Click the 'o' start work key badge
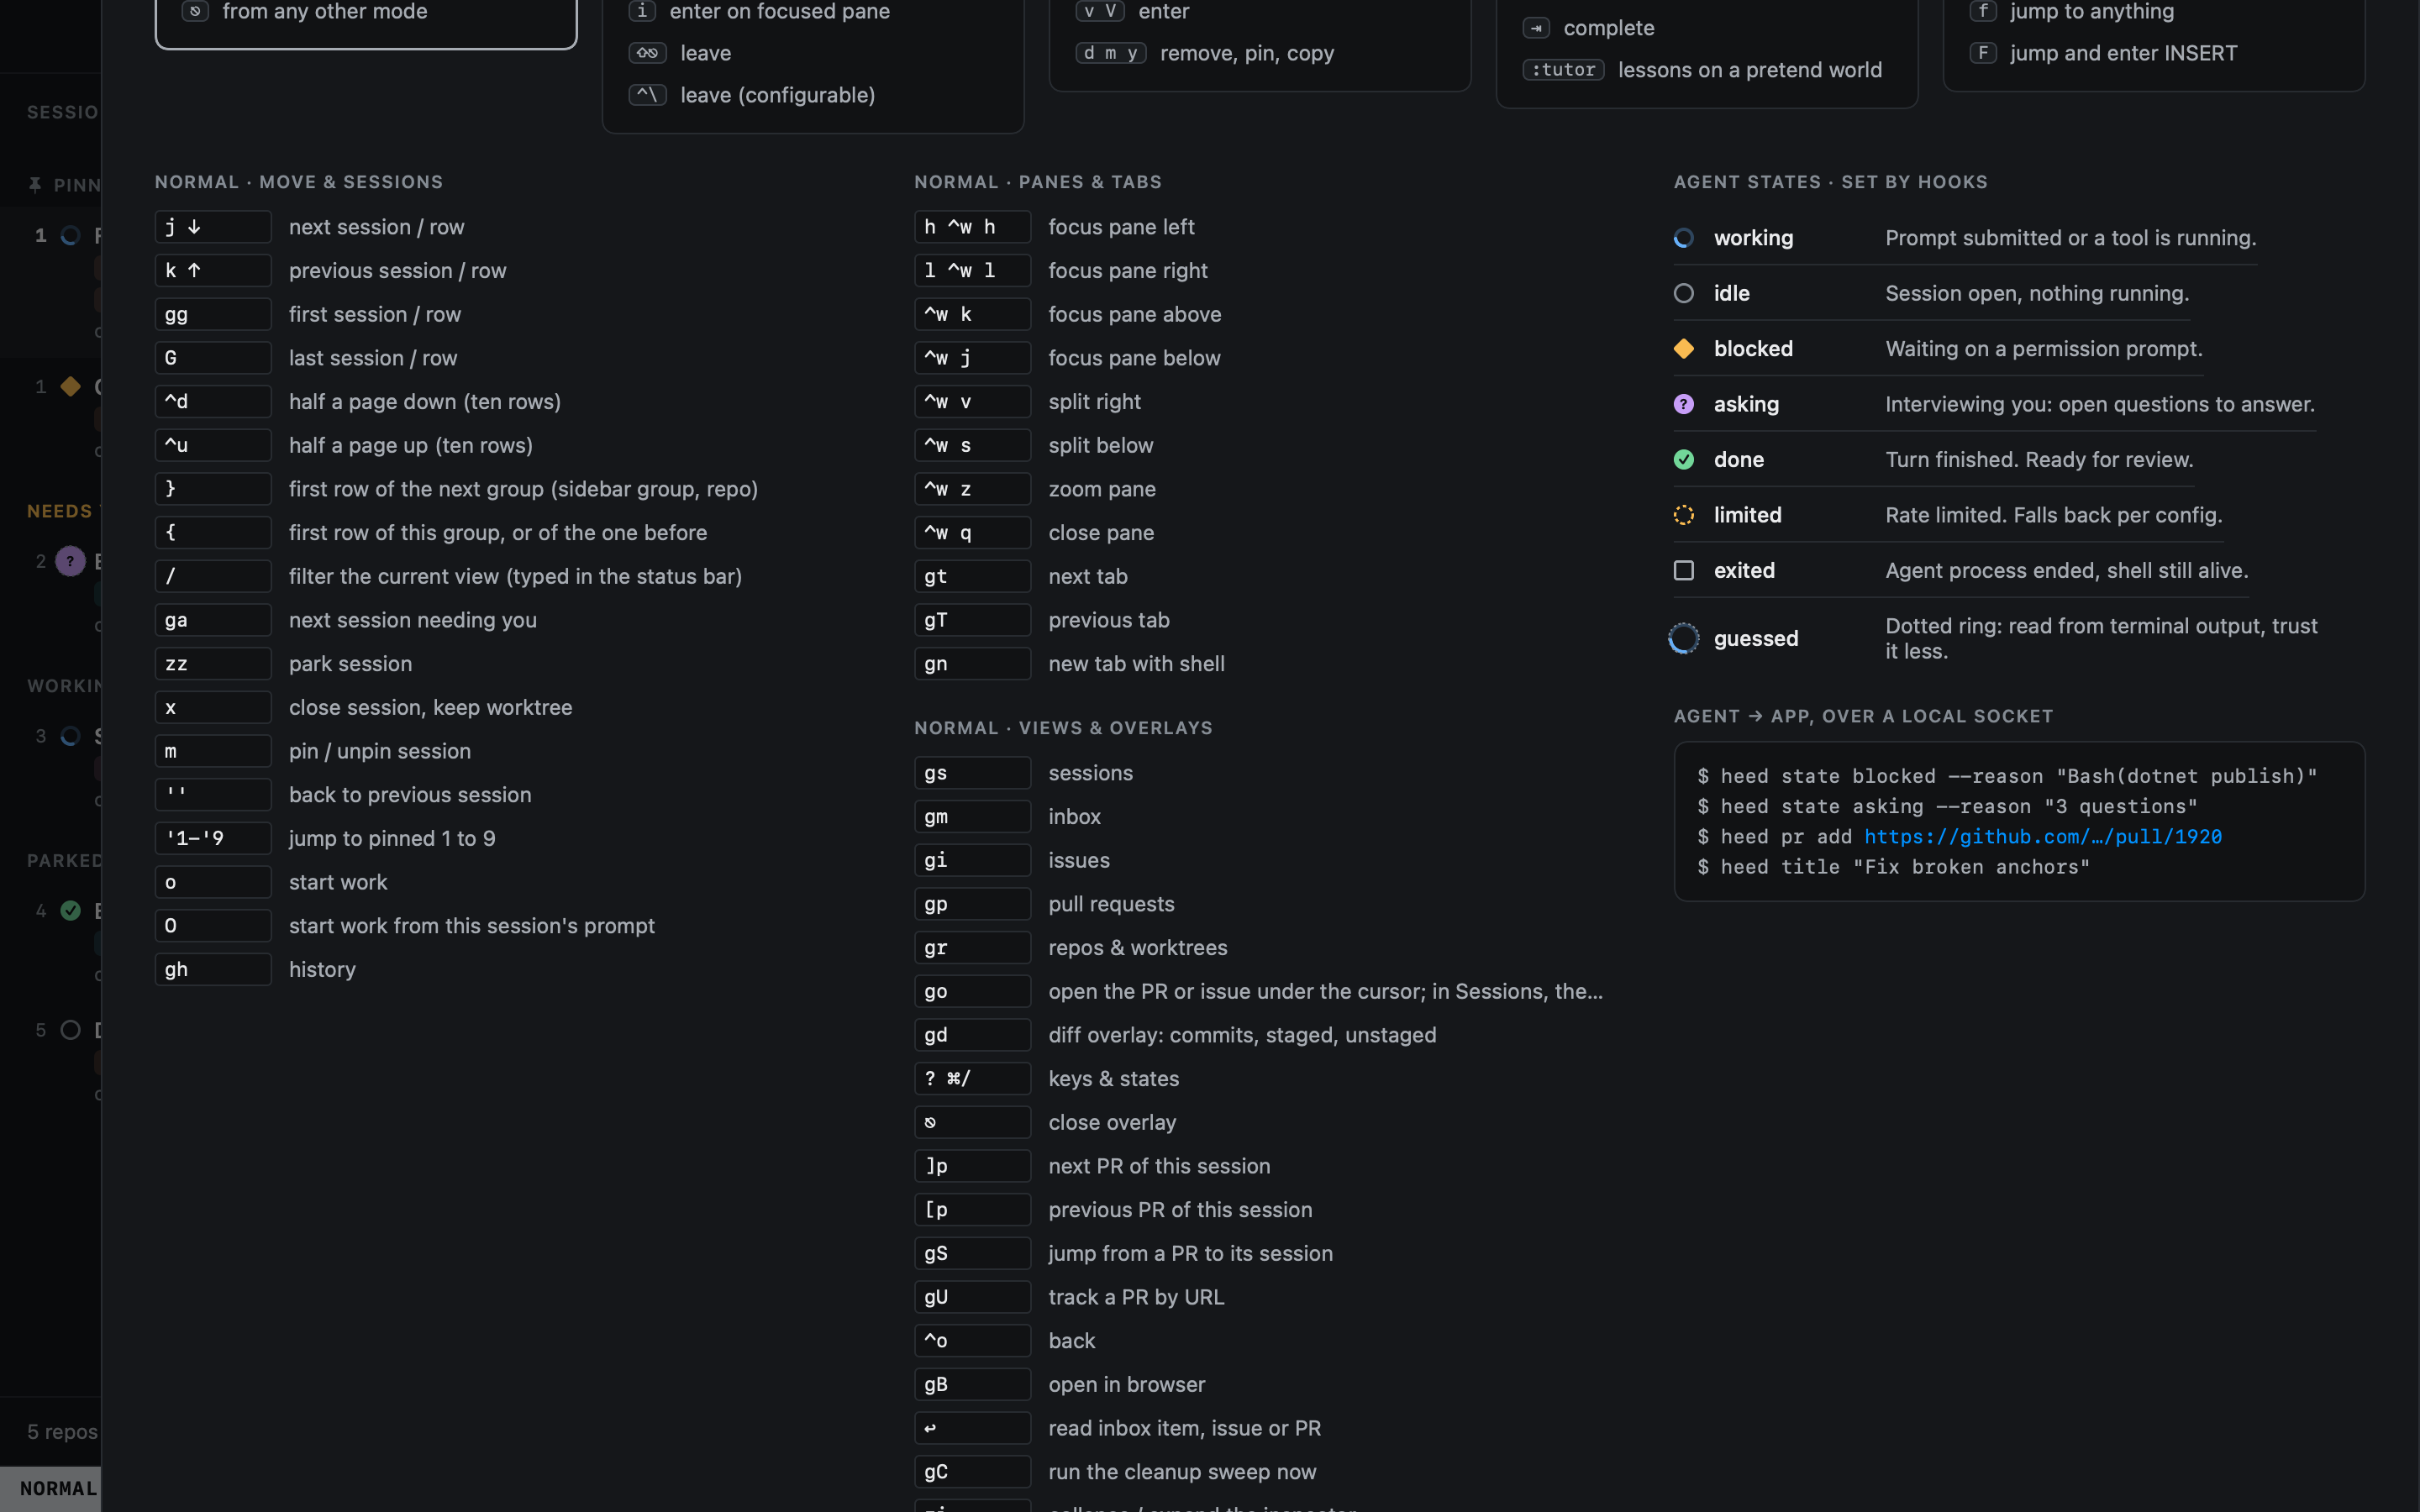This screenshot has width=2420, height=1512. (213, 882)
